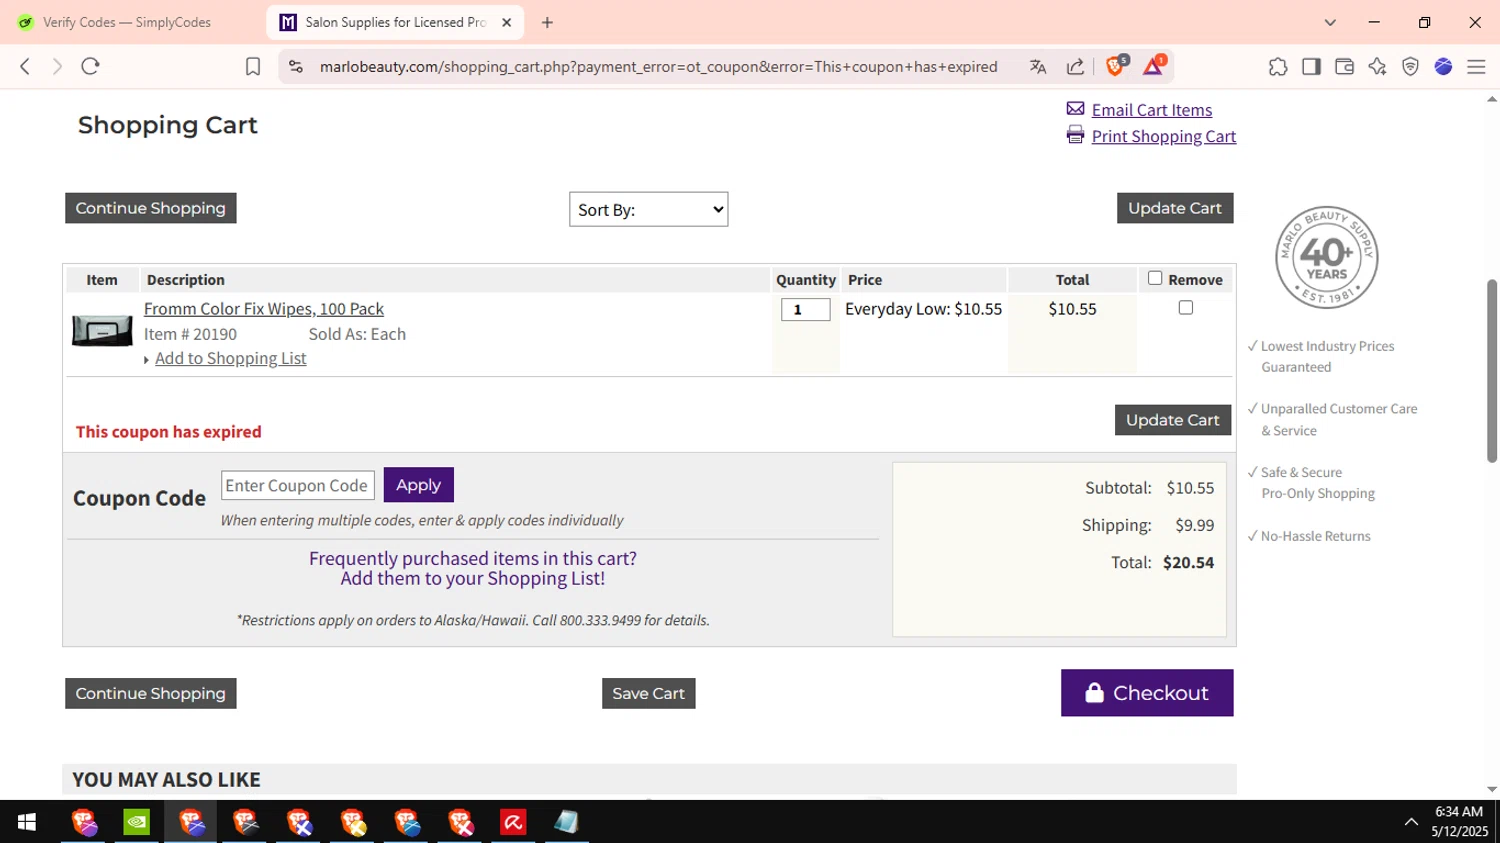Open the red Avira taskbar icon
This screenshot has width=1500, height=843.
514,822
